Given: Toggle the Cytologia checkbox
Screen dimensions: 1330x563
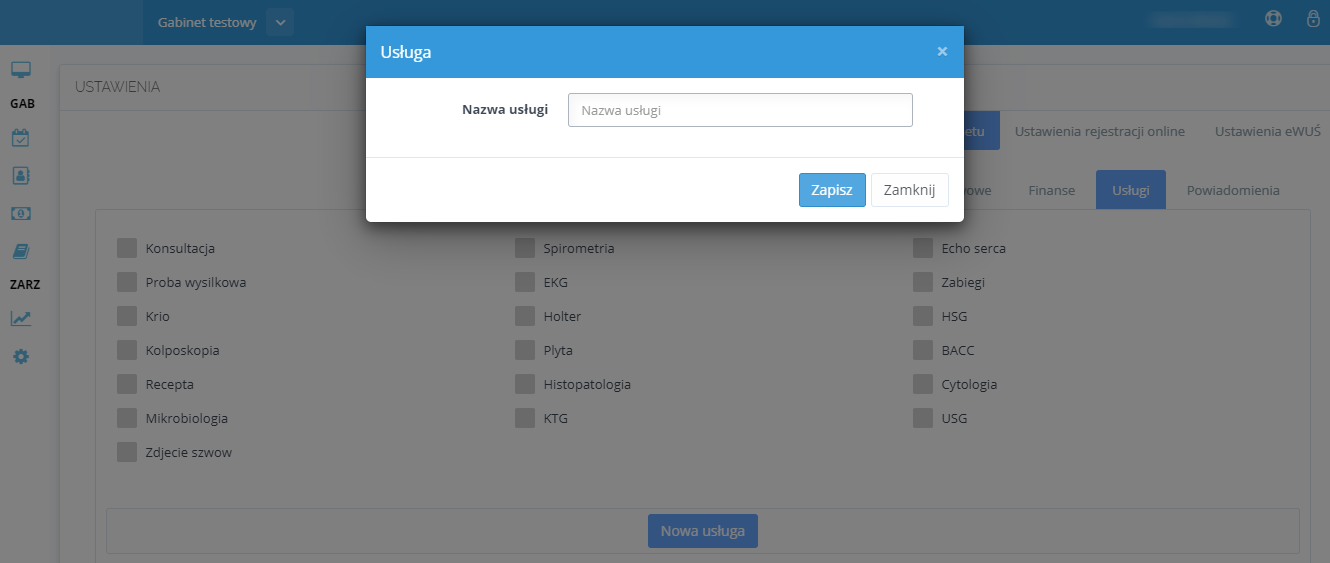Looking at the screenshot, I should [x=923, y=384].
